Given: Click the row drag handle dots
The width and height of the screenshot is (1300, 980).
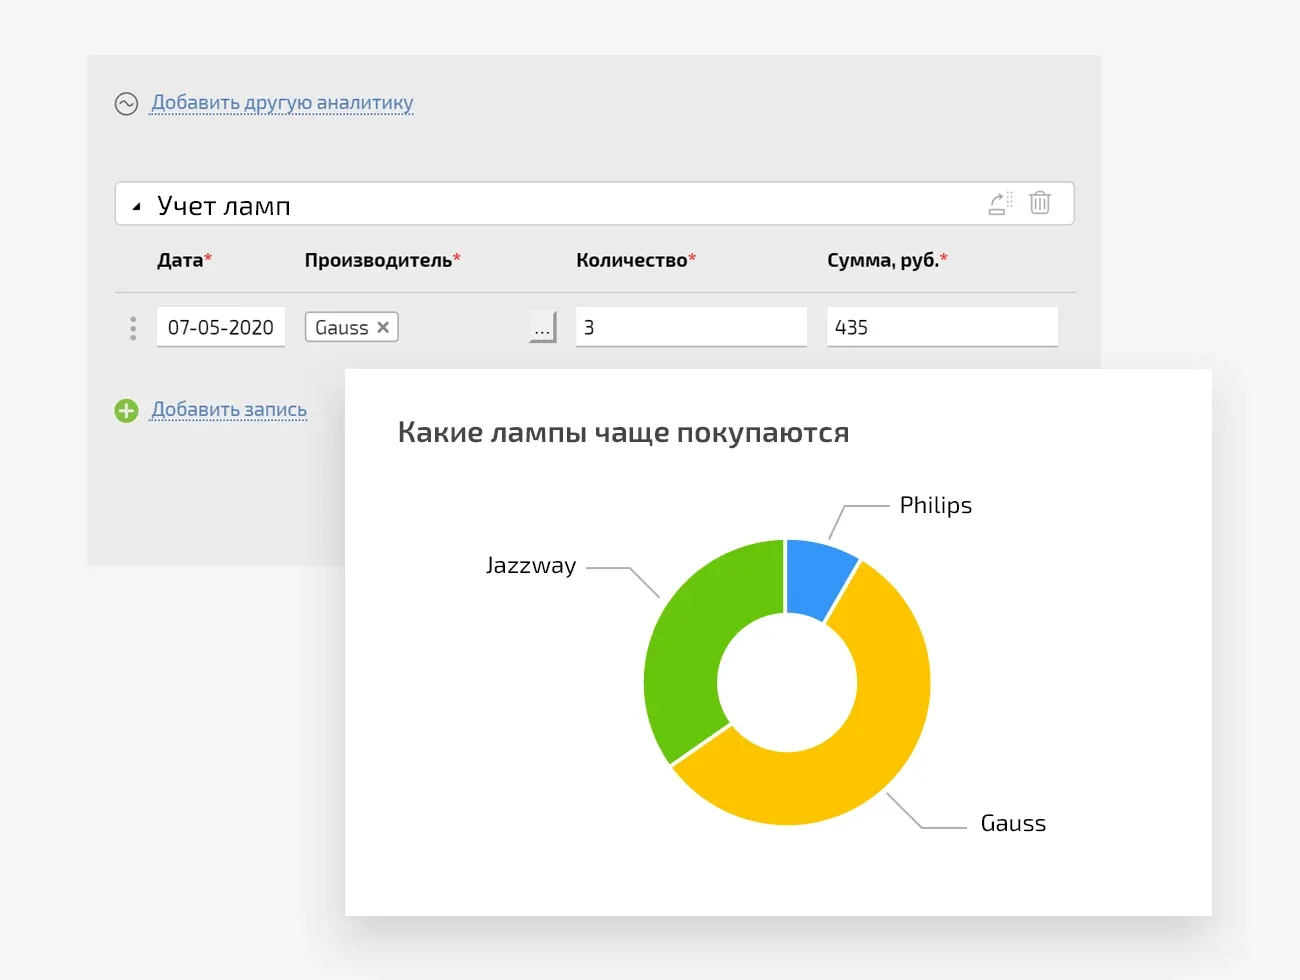Looking at the screenshot, I should click(133, 328).
